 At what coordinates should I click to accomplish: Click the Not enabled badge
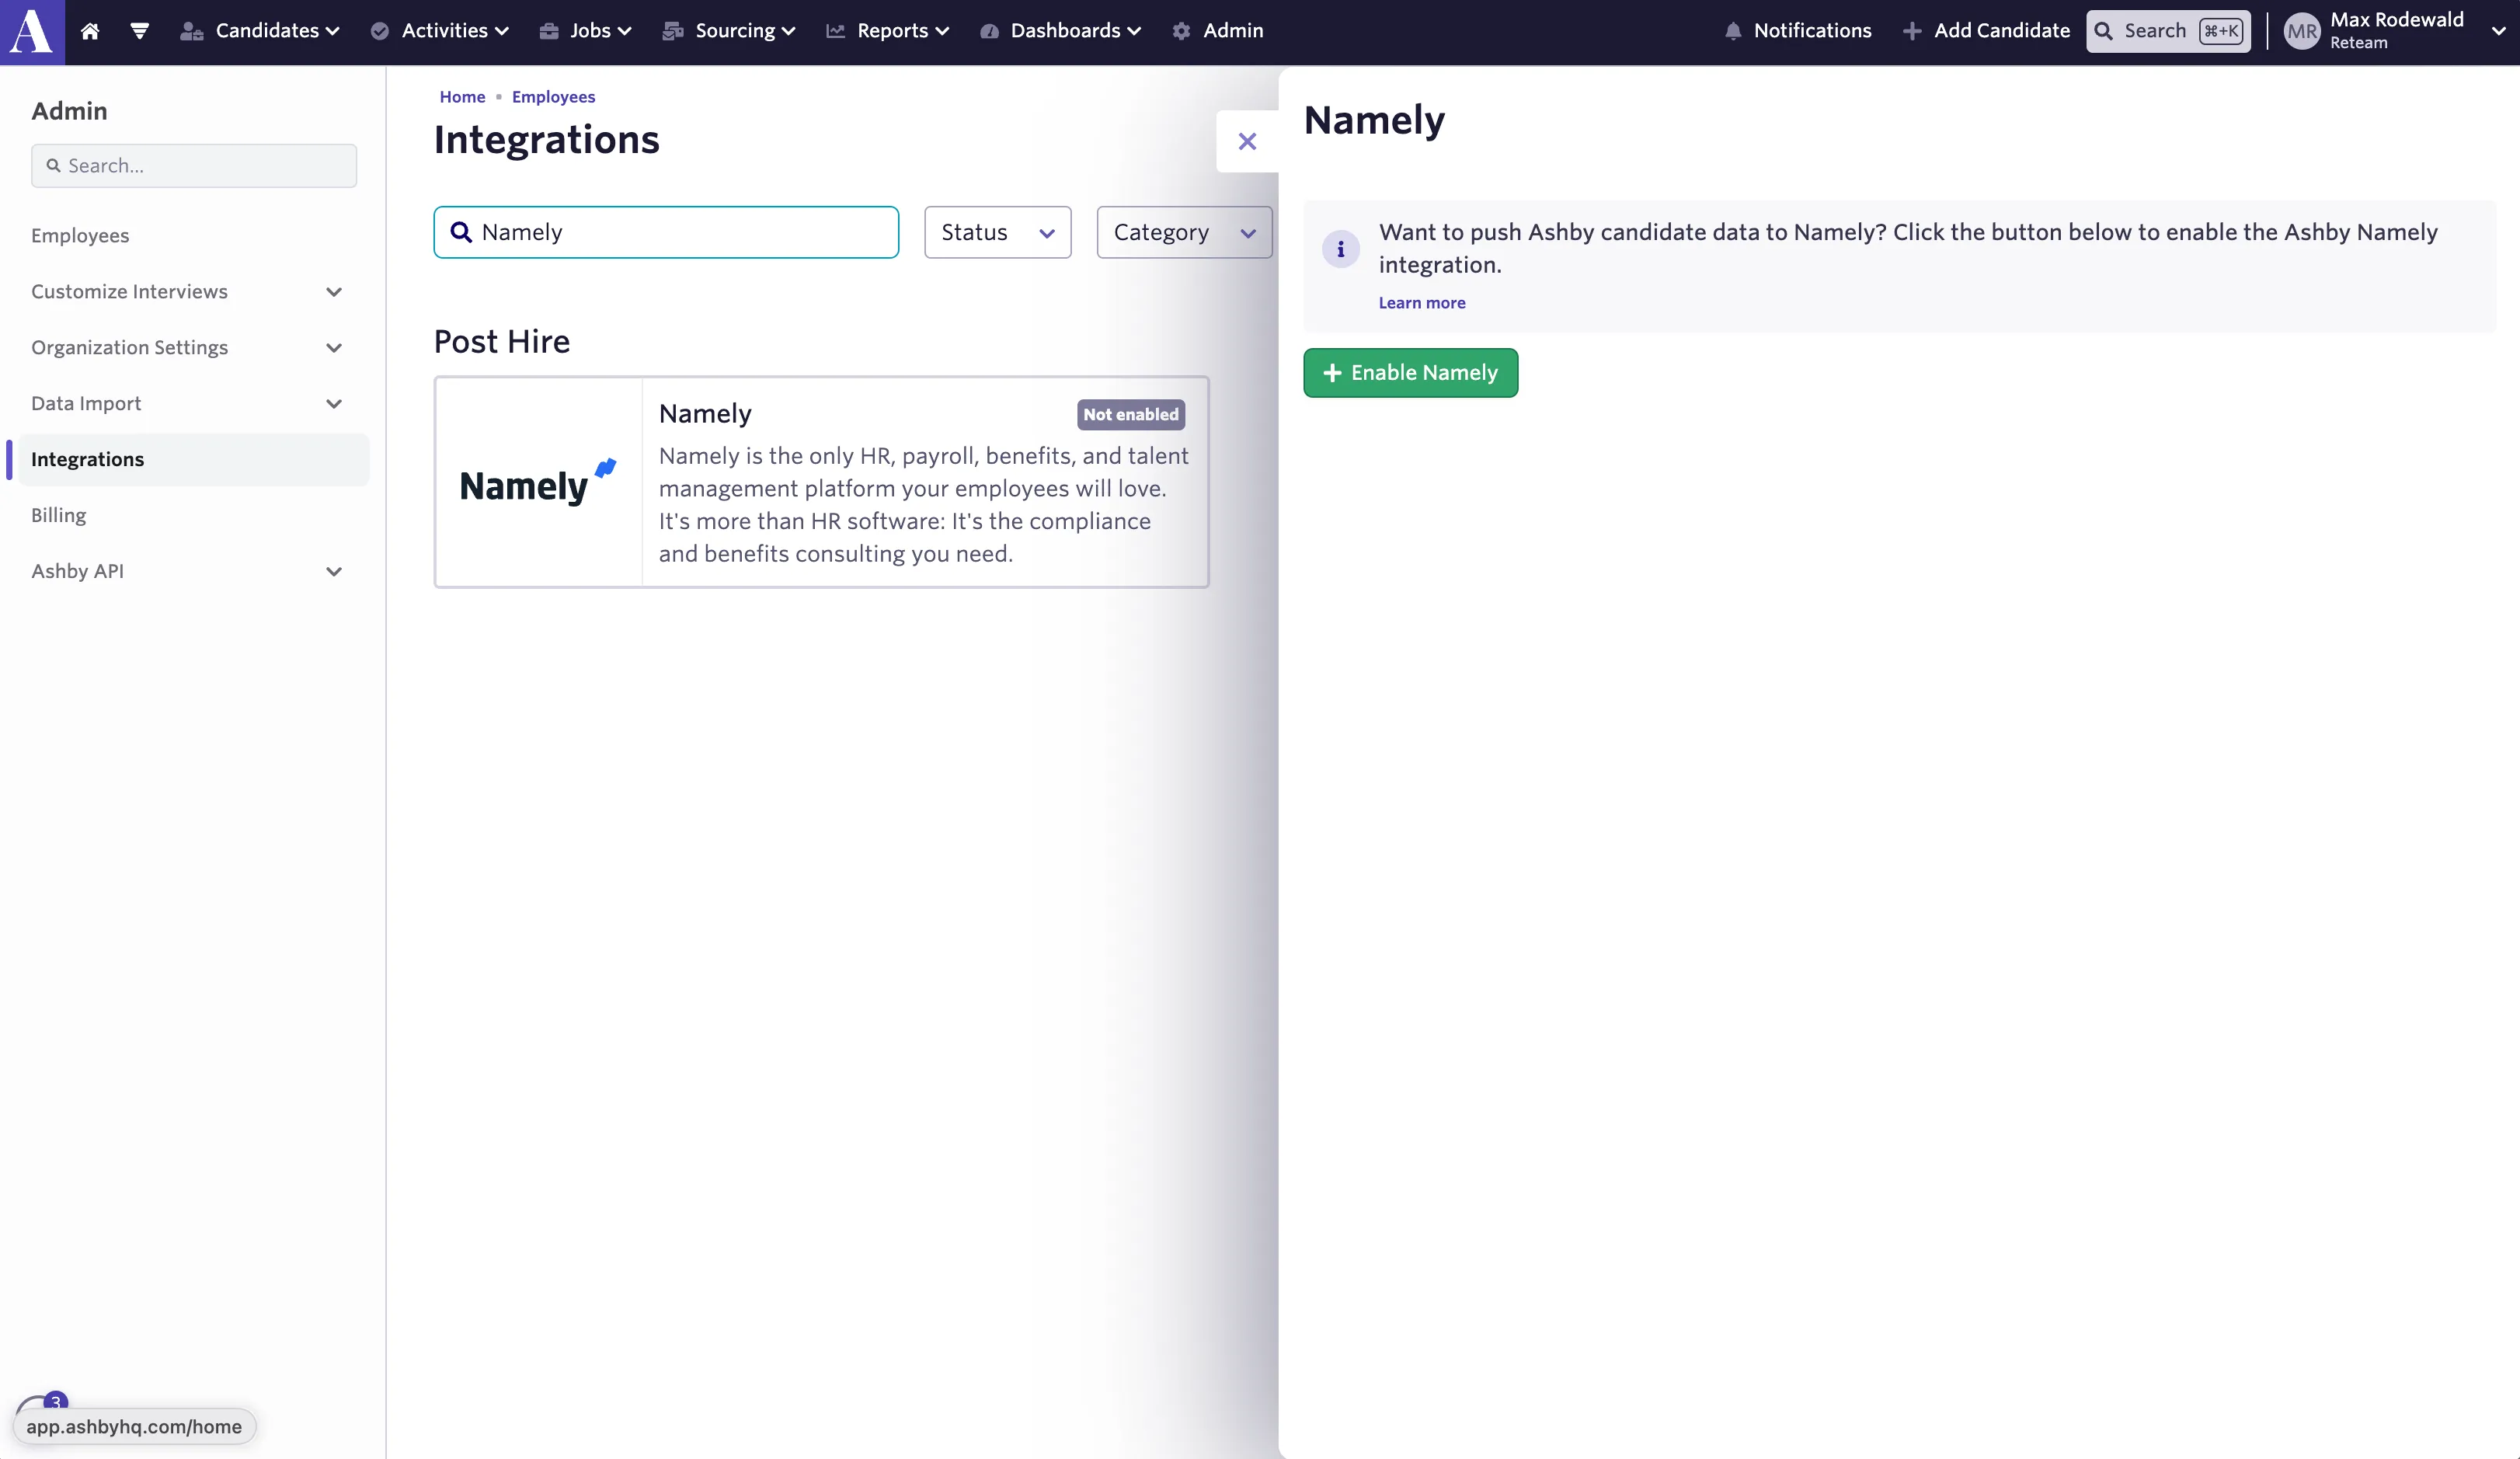point(1131,414)
